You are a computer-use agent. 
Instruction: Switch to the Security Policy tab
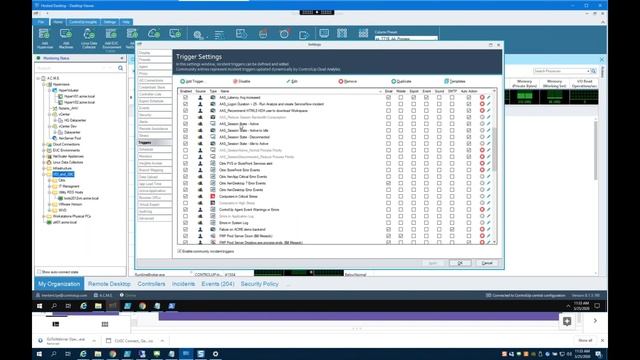260,284
